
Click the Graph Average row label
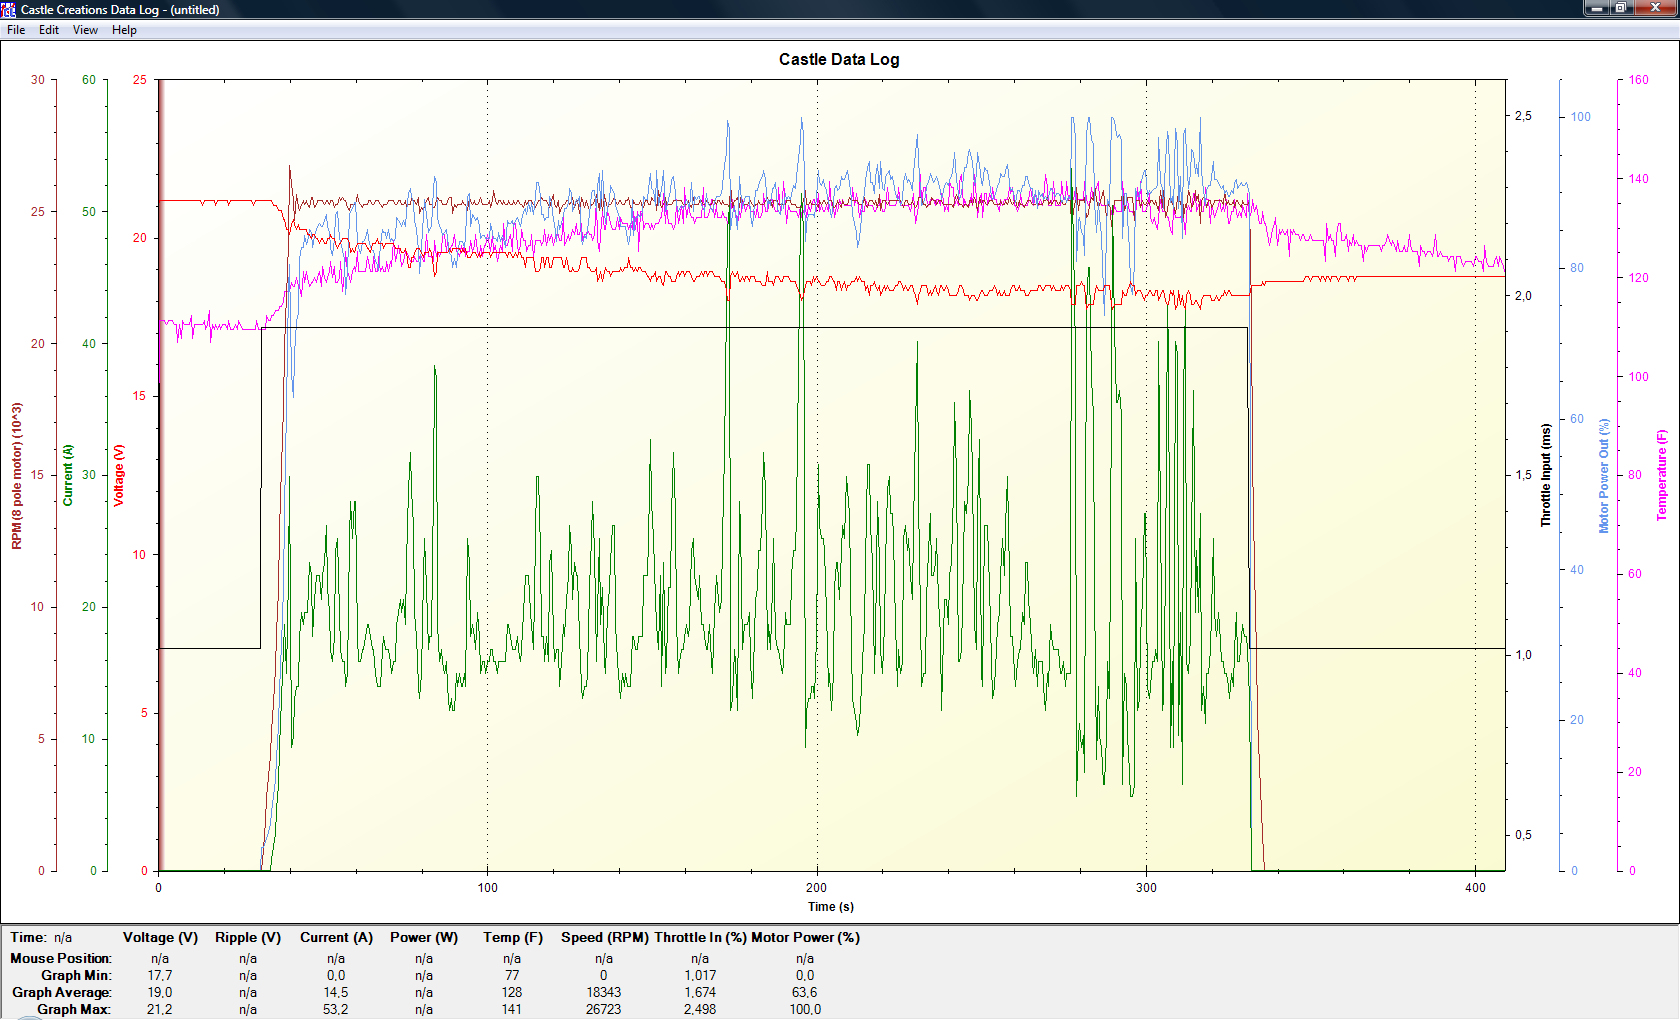click(x=62, y=993)
